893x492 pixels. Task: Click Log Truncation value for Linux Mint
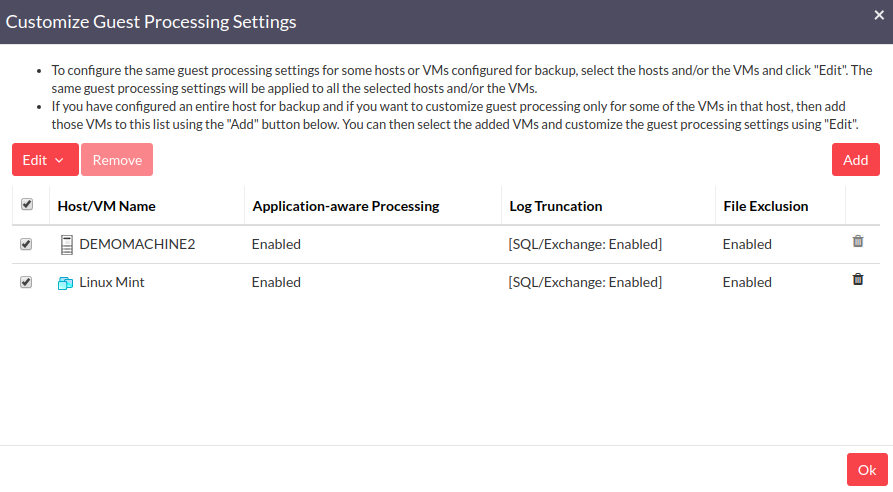tap(585, 282)
